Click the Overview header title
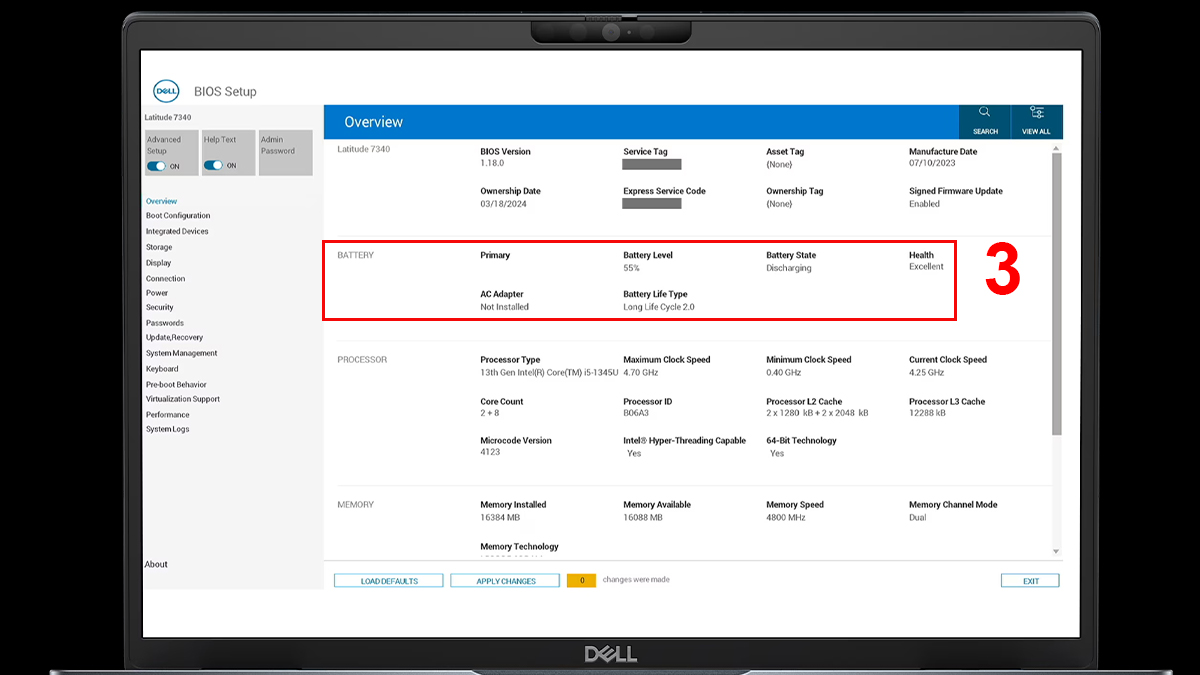The width and height of the screenshot is (1200, 675). (x=374, y=122)
